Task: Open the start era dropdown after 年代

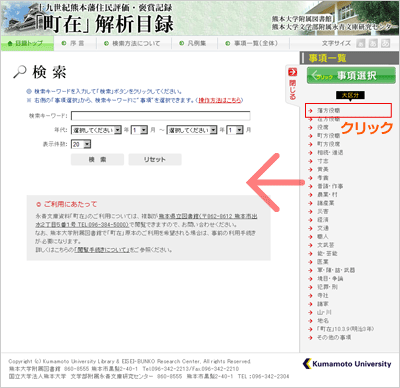Action: [96, 130]
